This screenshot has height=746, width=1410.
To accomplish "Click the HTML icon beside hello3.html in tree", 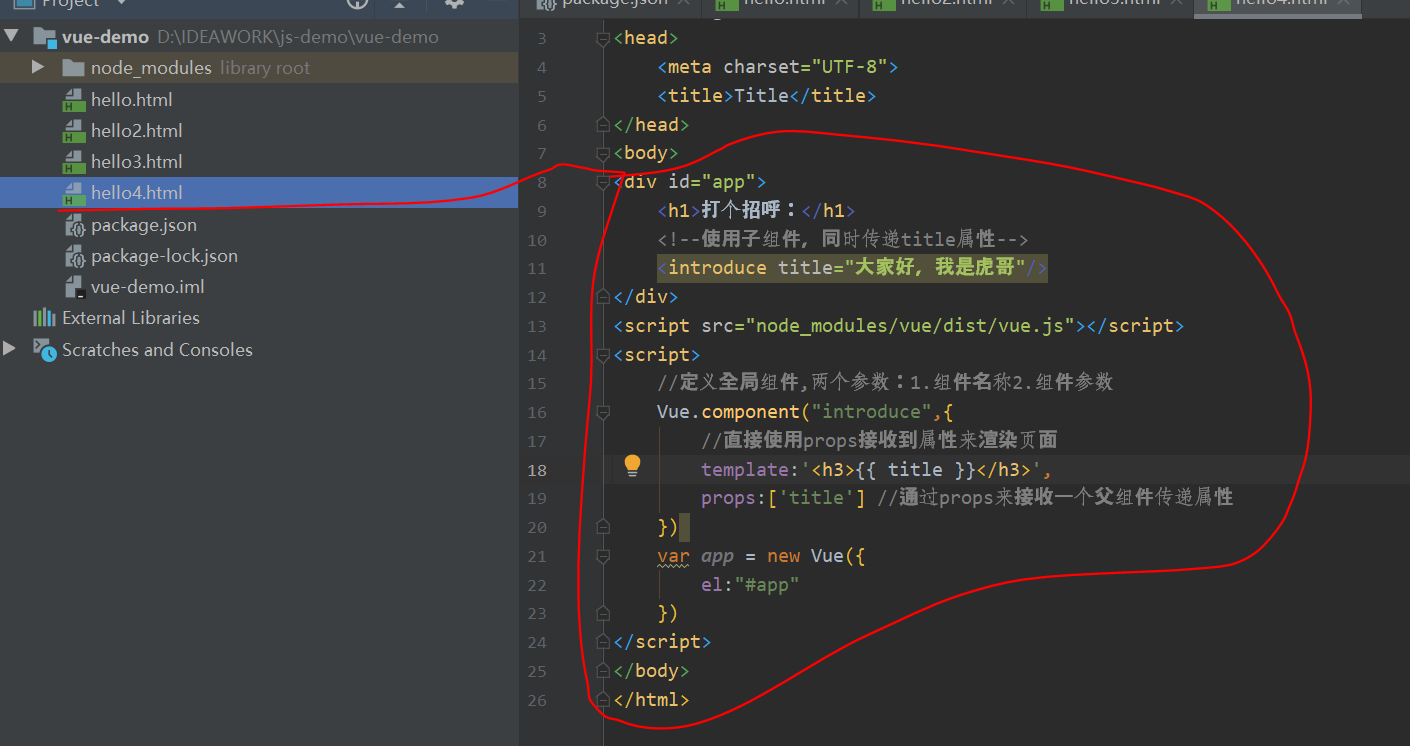I will (74, 161).
